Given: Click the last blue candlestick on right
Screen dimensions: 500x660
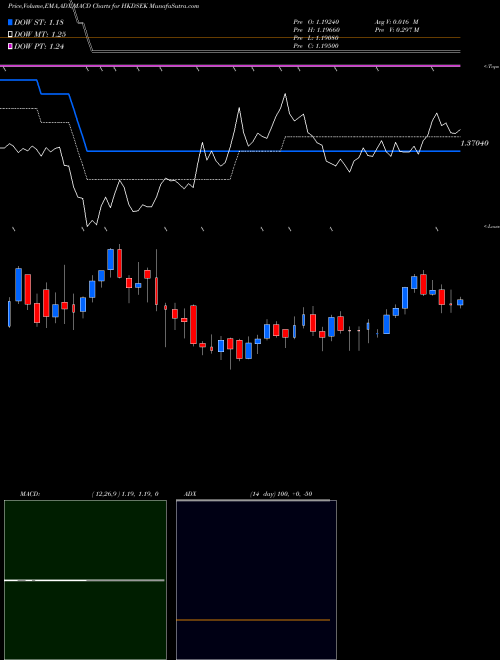Looking at the screenshot, I should 460,302.
